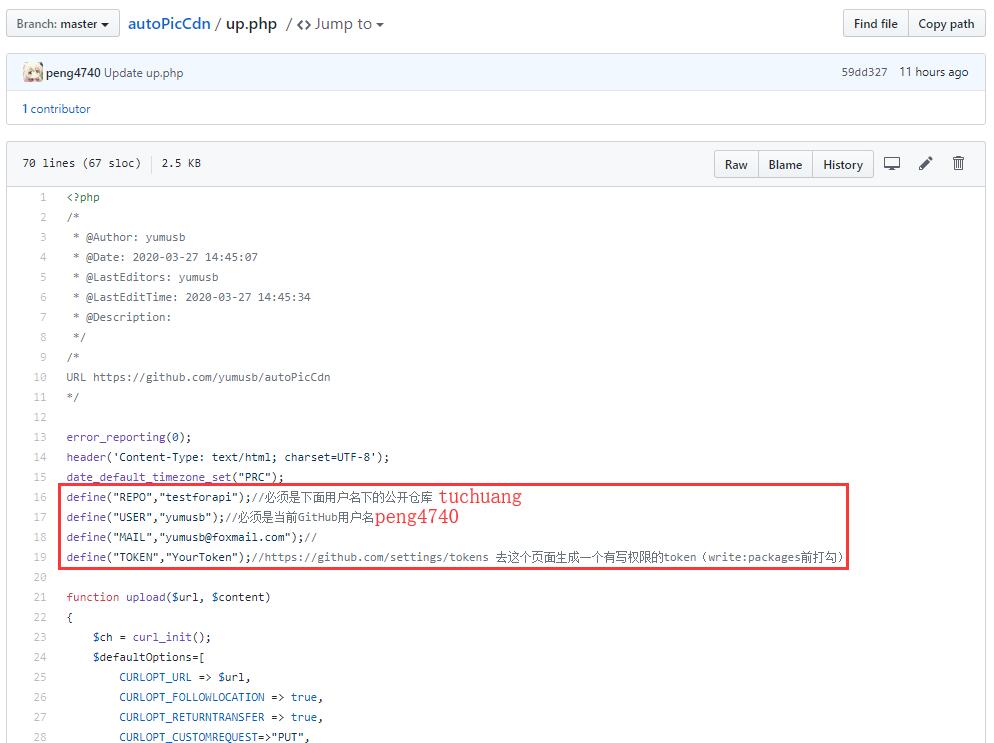The width and height of the screenshot is (994, 743).
Task: Click the 70 lines (67 sloc) text
Action: 81,163
